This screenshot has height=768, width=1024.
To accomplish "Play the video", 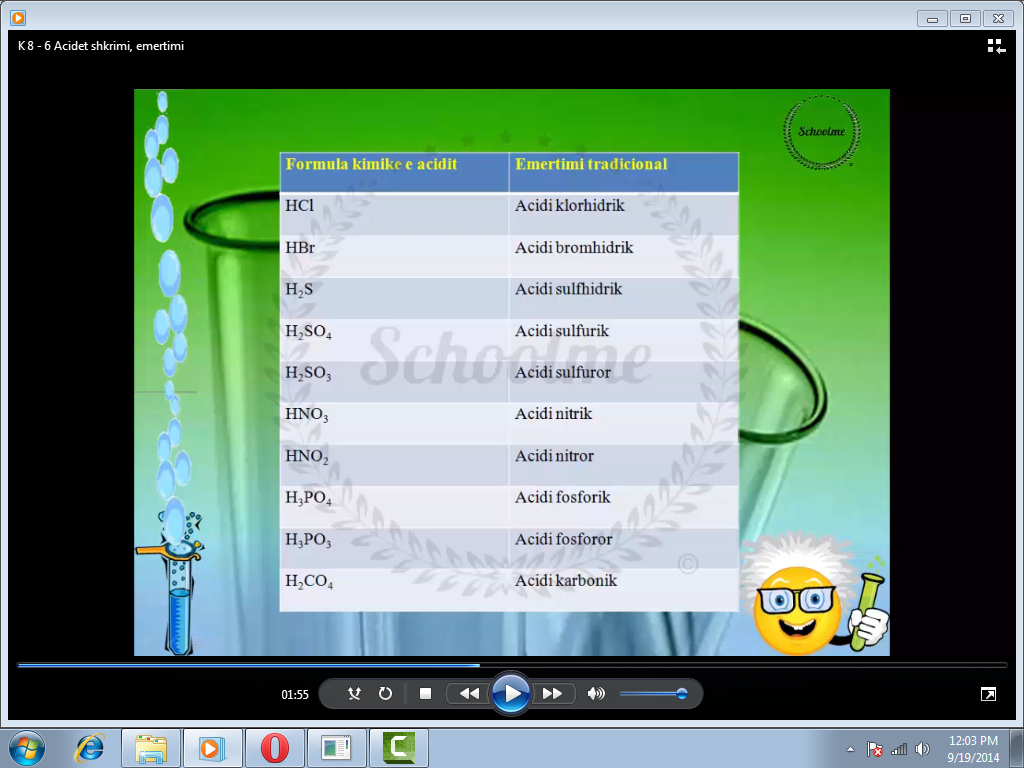I will click(511, 694).
